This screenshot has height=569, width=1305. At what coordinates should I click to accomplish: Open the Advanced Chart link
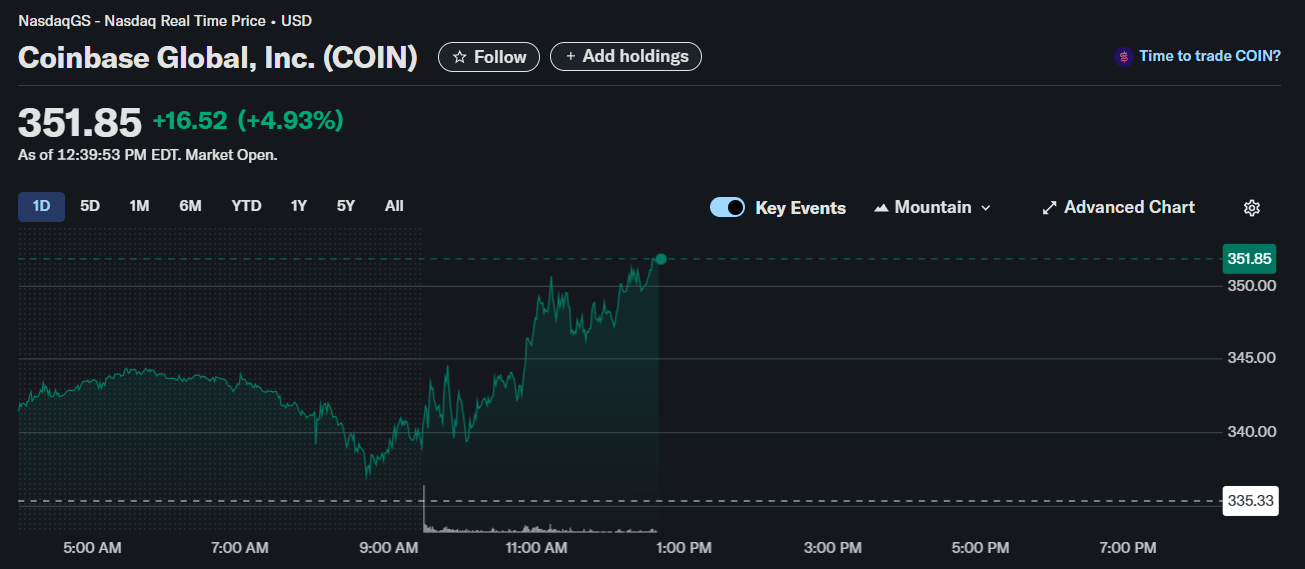click(1118, 207)
